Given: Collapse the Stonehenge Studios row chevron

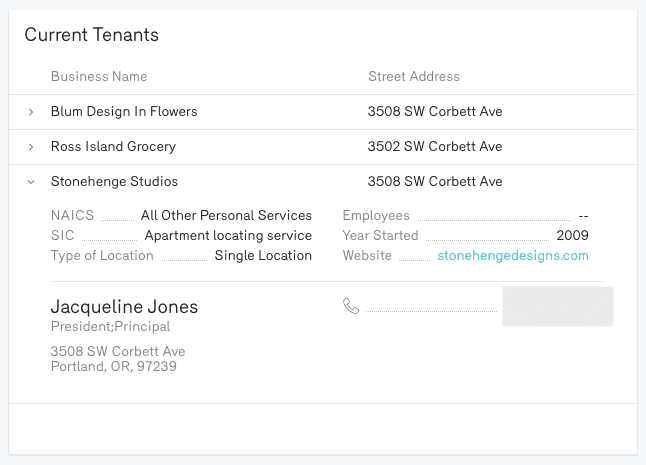Looking at the screenshot, I should [31, 182].
